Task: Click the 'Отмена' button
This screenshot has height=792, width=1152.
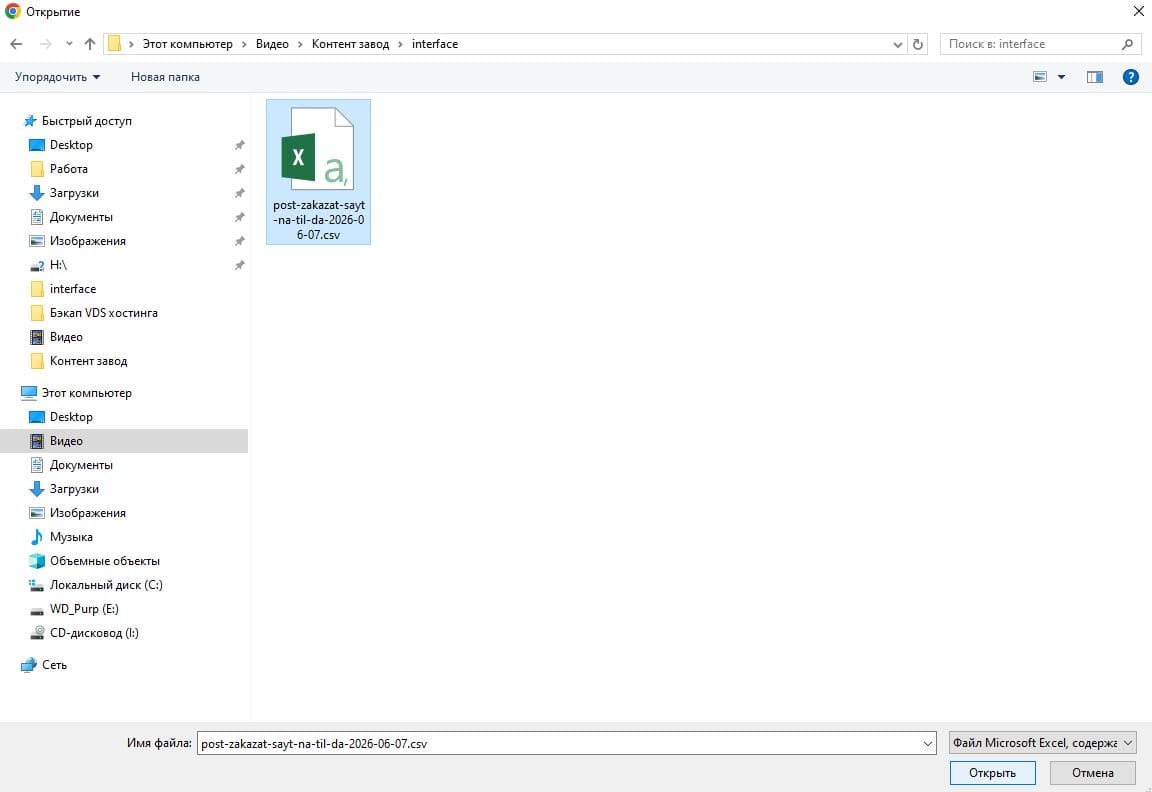Action: pos(1092,773)
